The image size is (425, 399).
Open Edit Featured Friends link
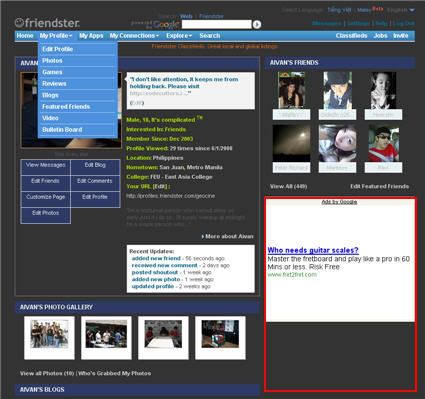coord(379,186)
